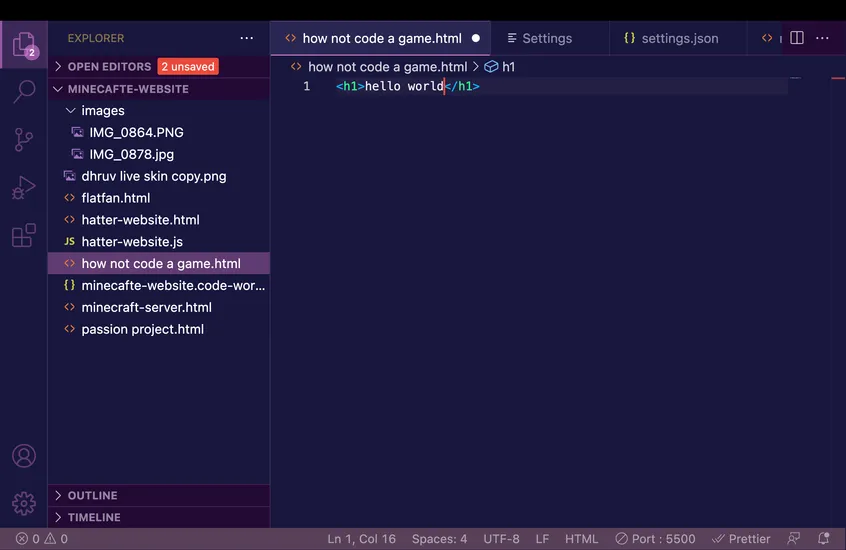Open the Search view icon

24,92
